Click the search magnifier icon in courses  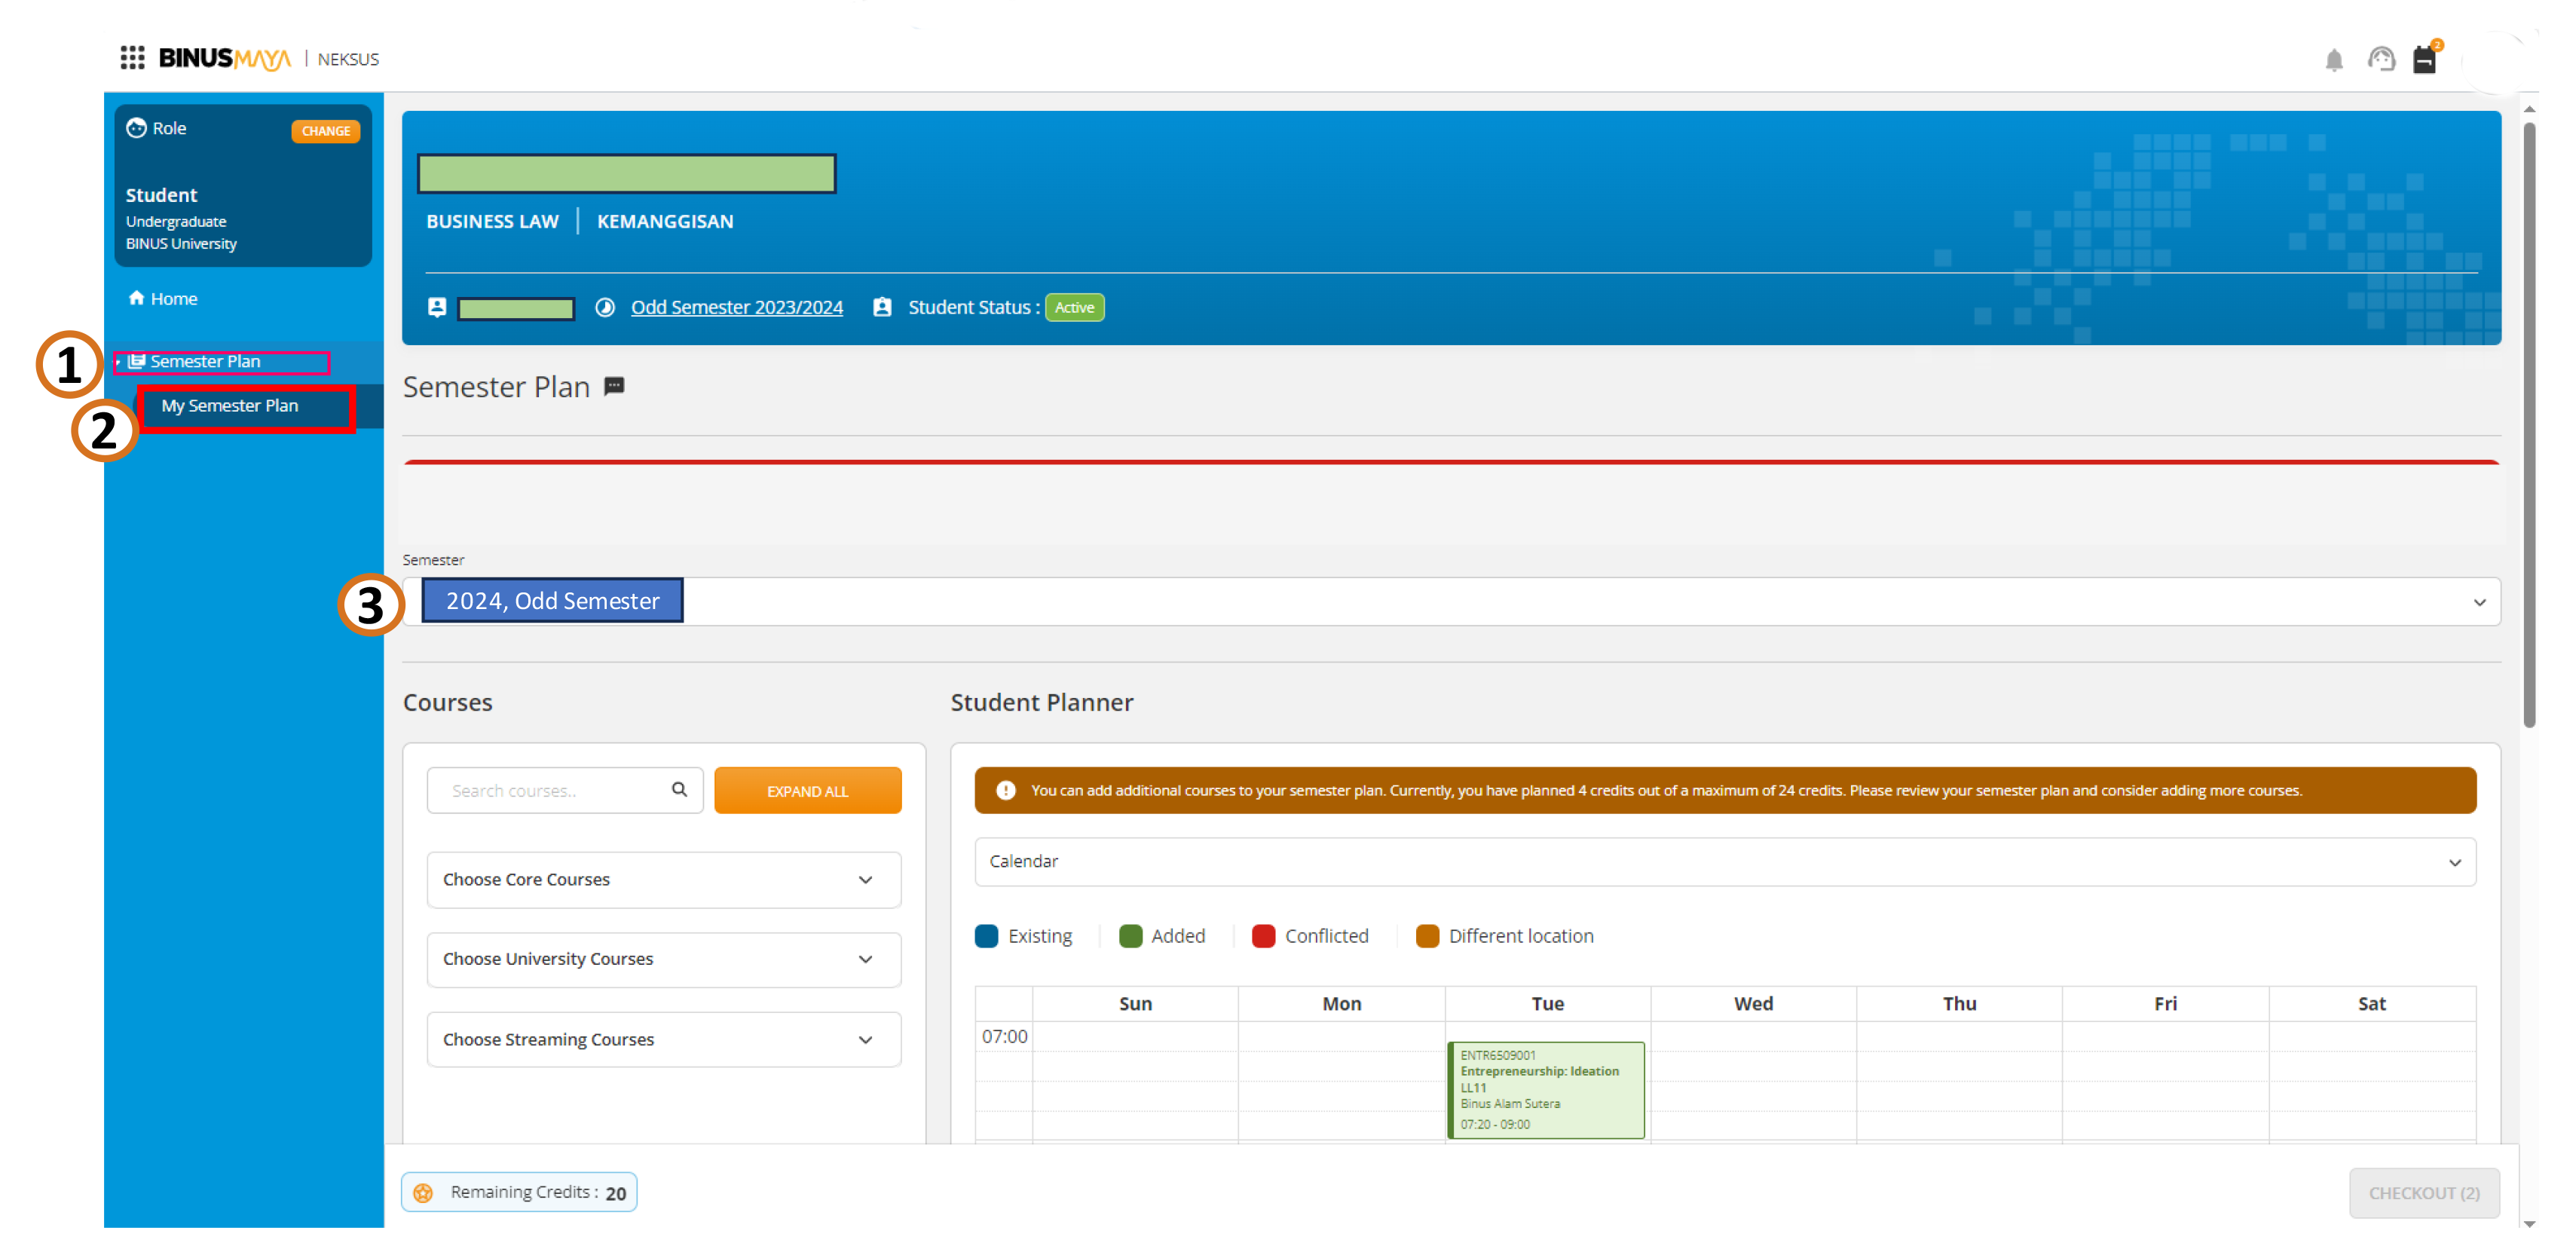pos(679,790)
